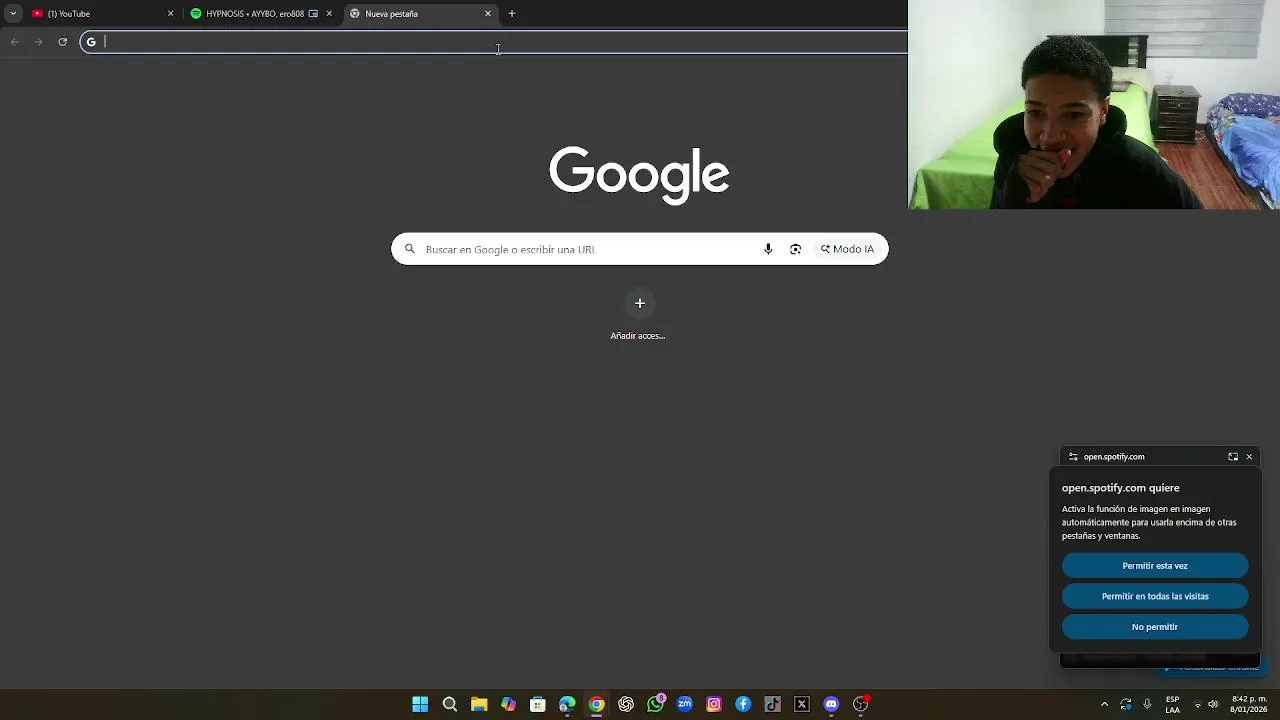Open the Windows Start menu
1280x720 pixels.
pos(420,704)
